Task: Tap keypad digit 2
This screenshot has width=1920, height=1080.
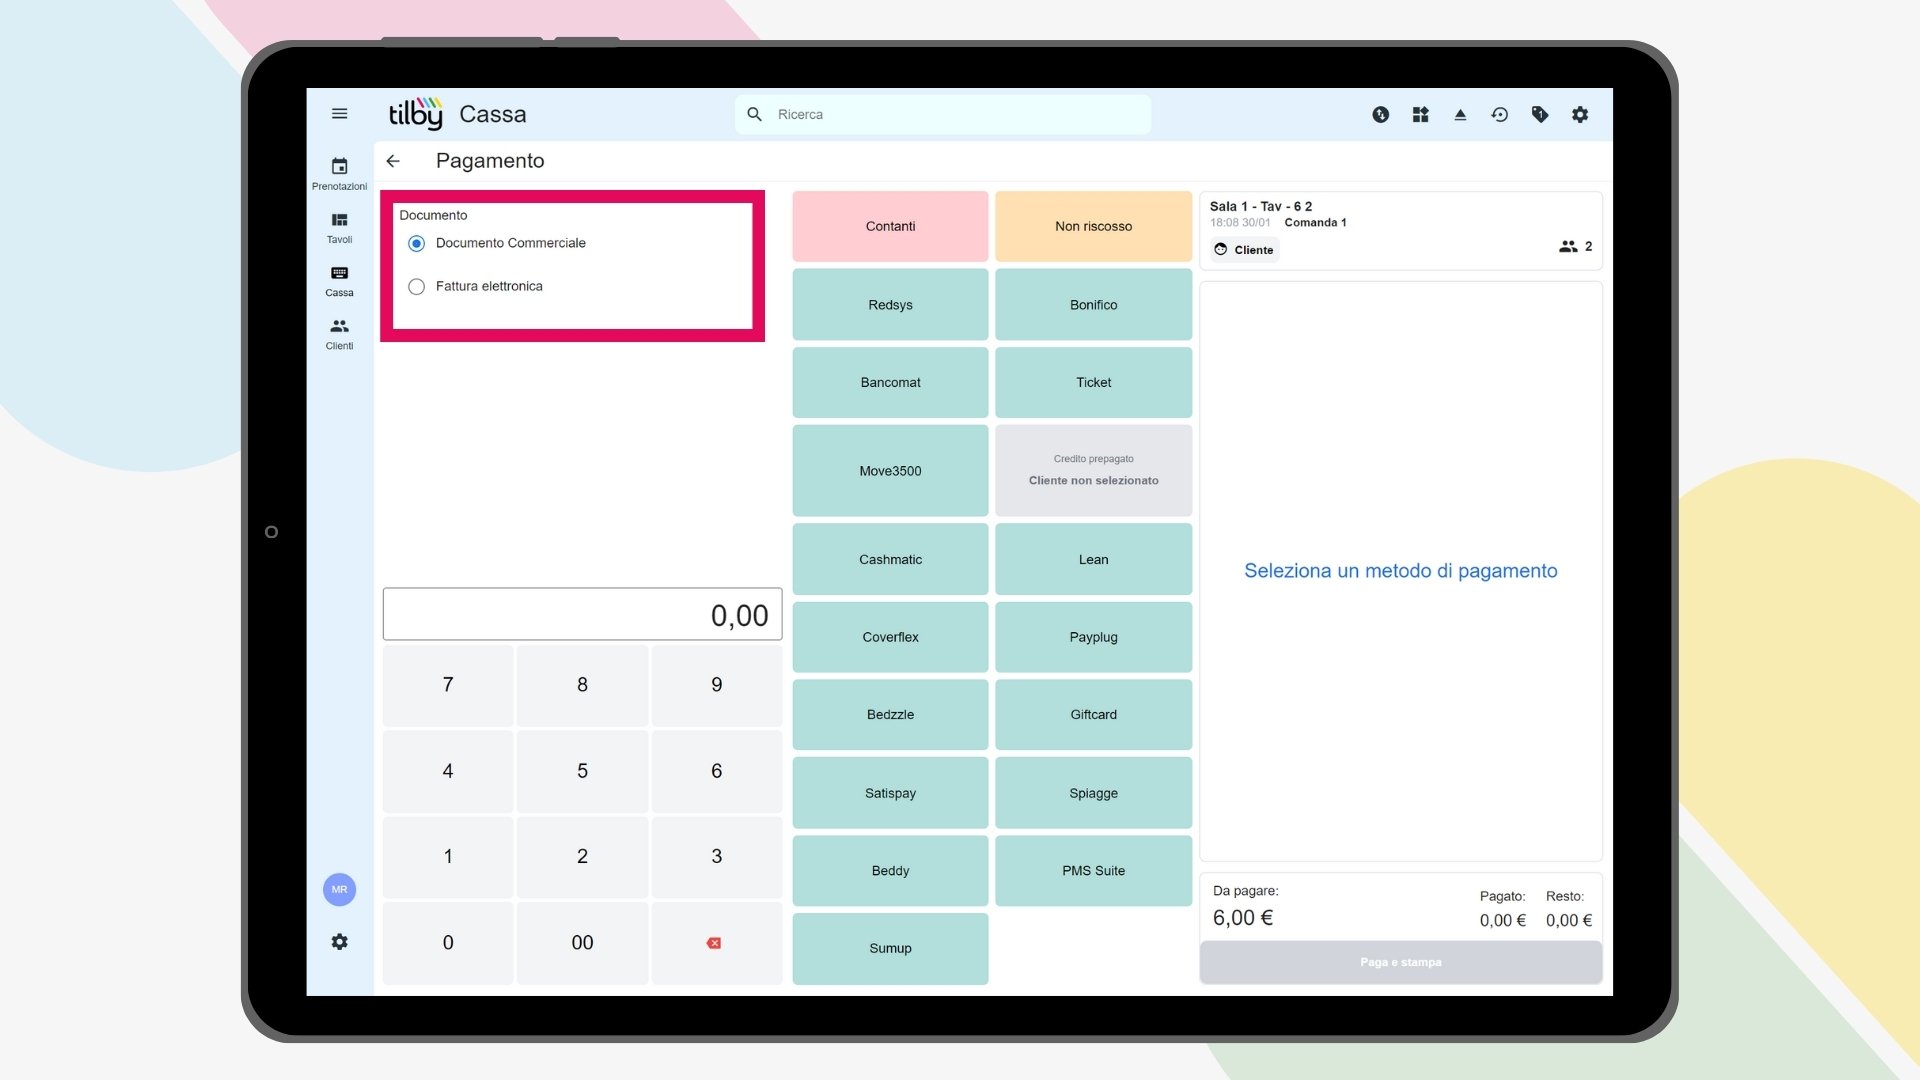Action: [x=582, y=857]
